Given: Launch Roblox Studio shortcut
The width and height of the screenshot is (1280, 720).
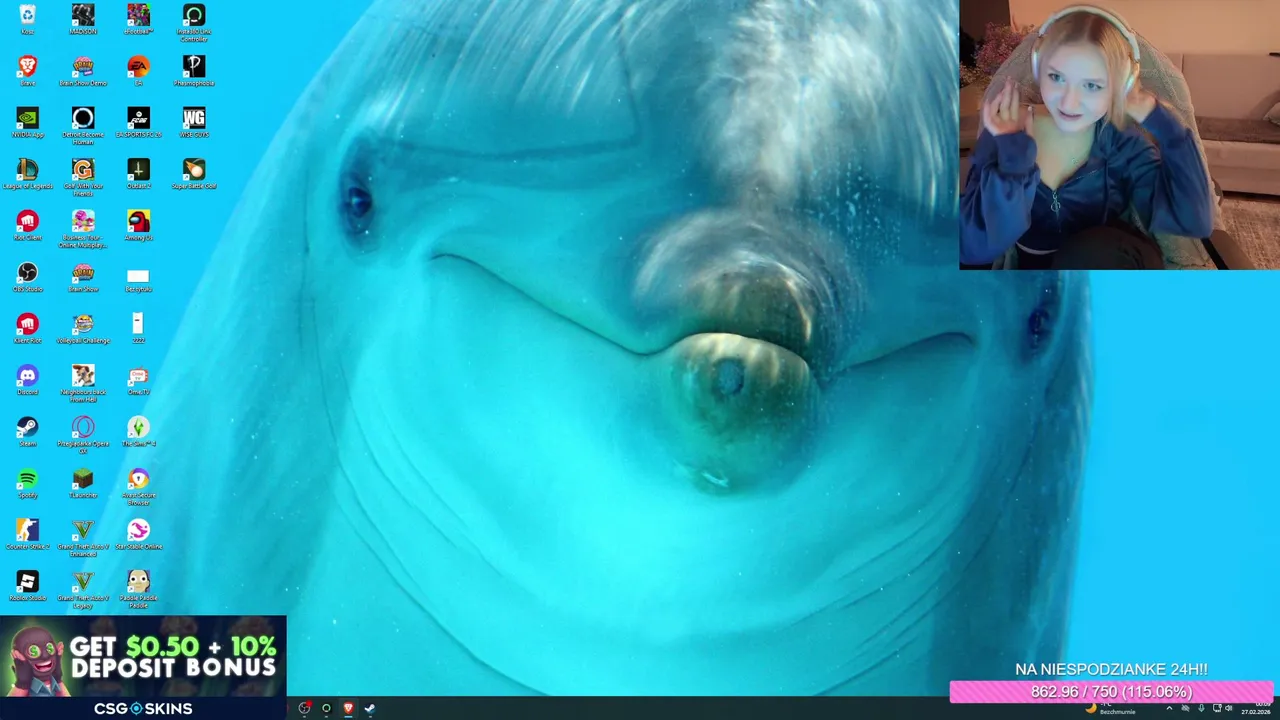Looking at the screenshot, I should 27,587.
